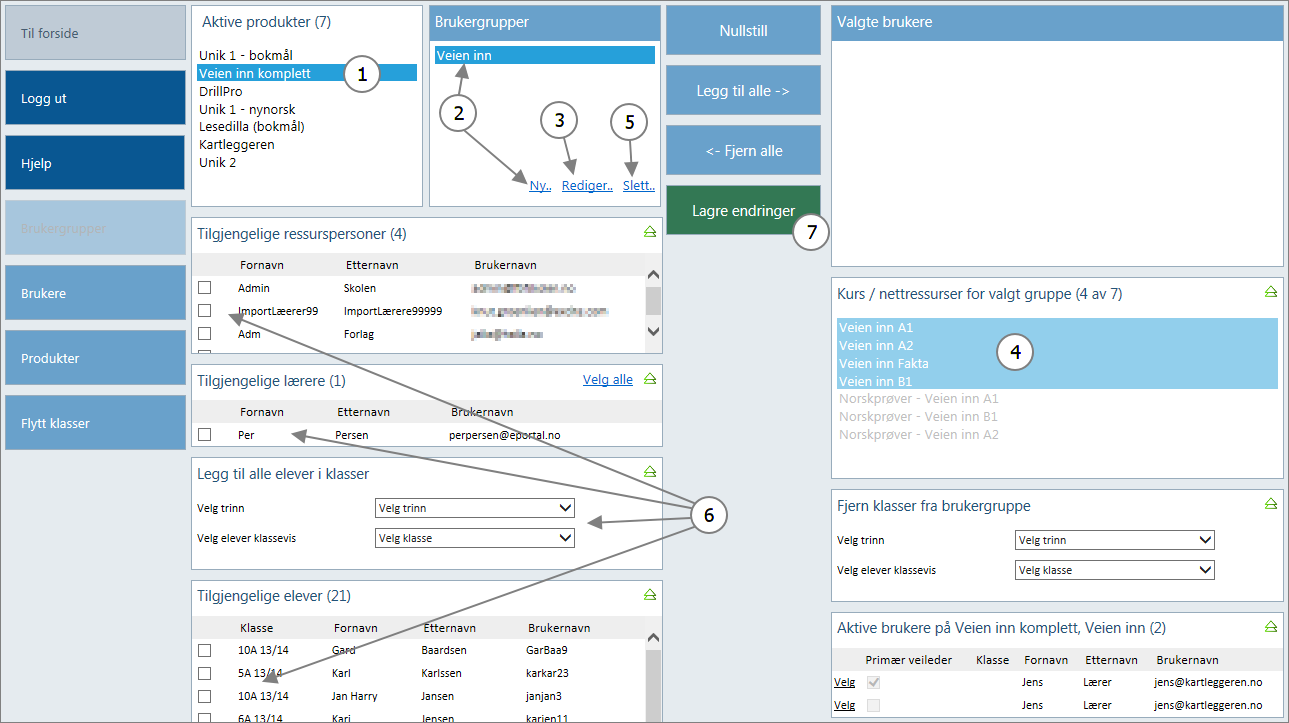The height and width of the screenshot is (723, 1289).
Task: Open Velg trinn dropdown in Fjern klasser panel
Action: pos(1115,540)
